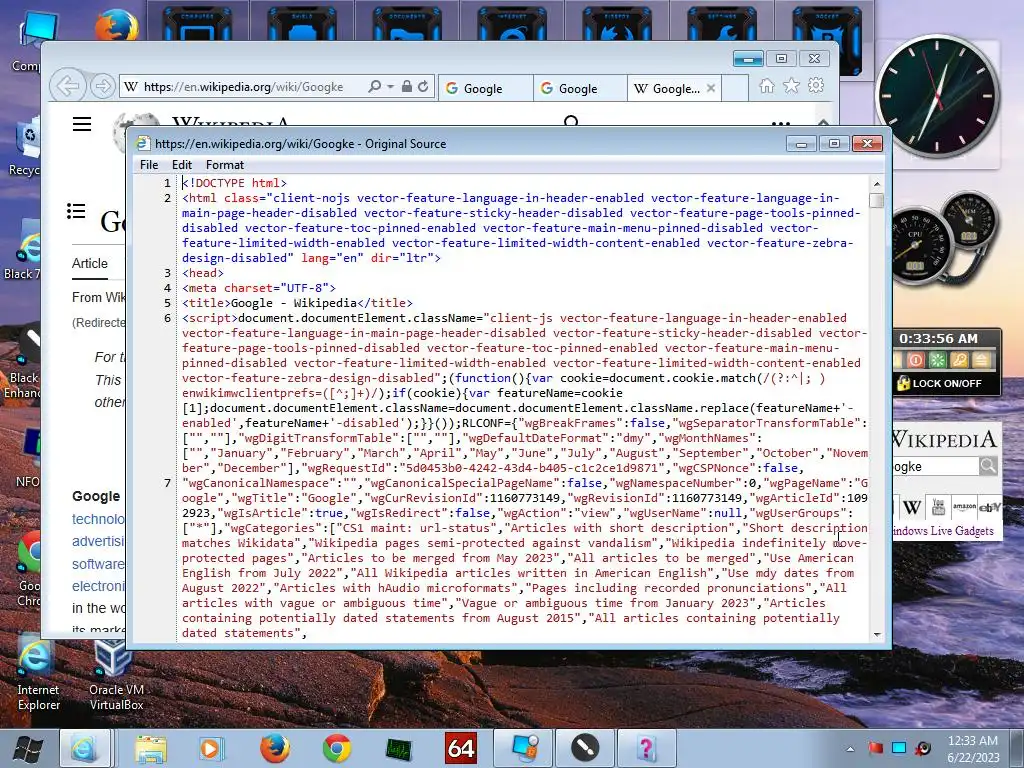Close the Wikipedia Google tab
This screenshot has height=768, width=1024.
711,88
